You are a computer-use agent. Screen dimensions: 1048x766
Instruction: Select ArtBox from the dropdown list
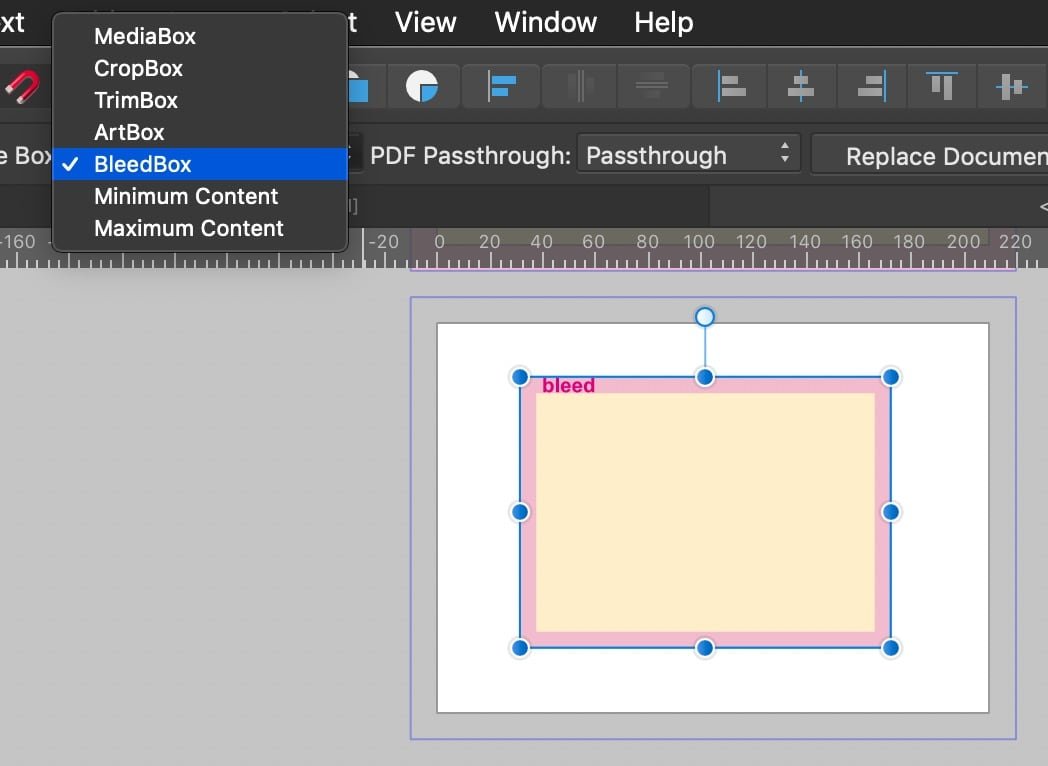click(x=131, y=132)
